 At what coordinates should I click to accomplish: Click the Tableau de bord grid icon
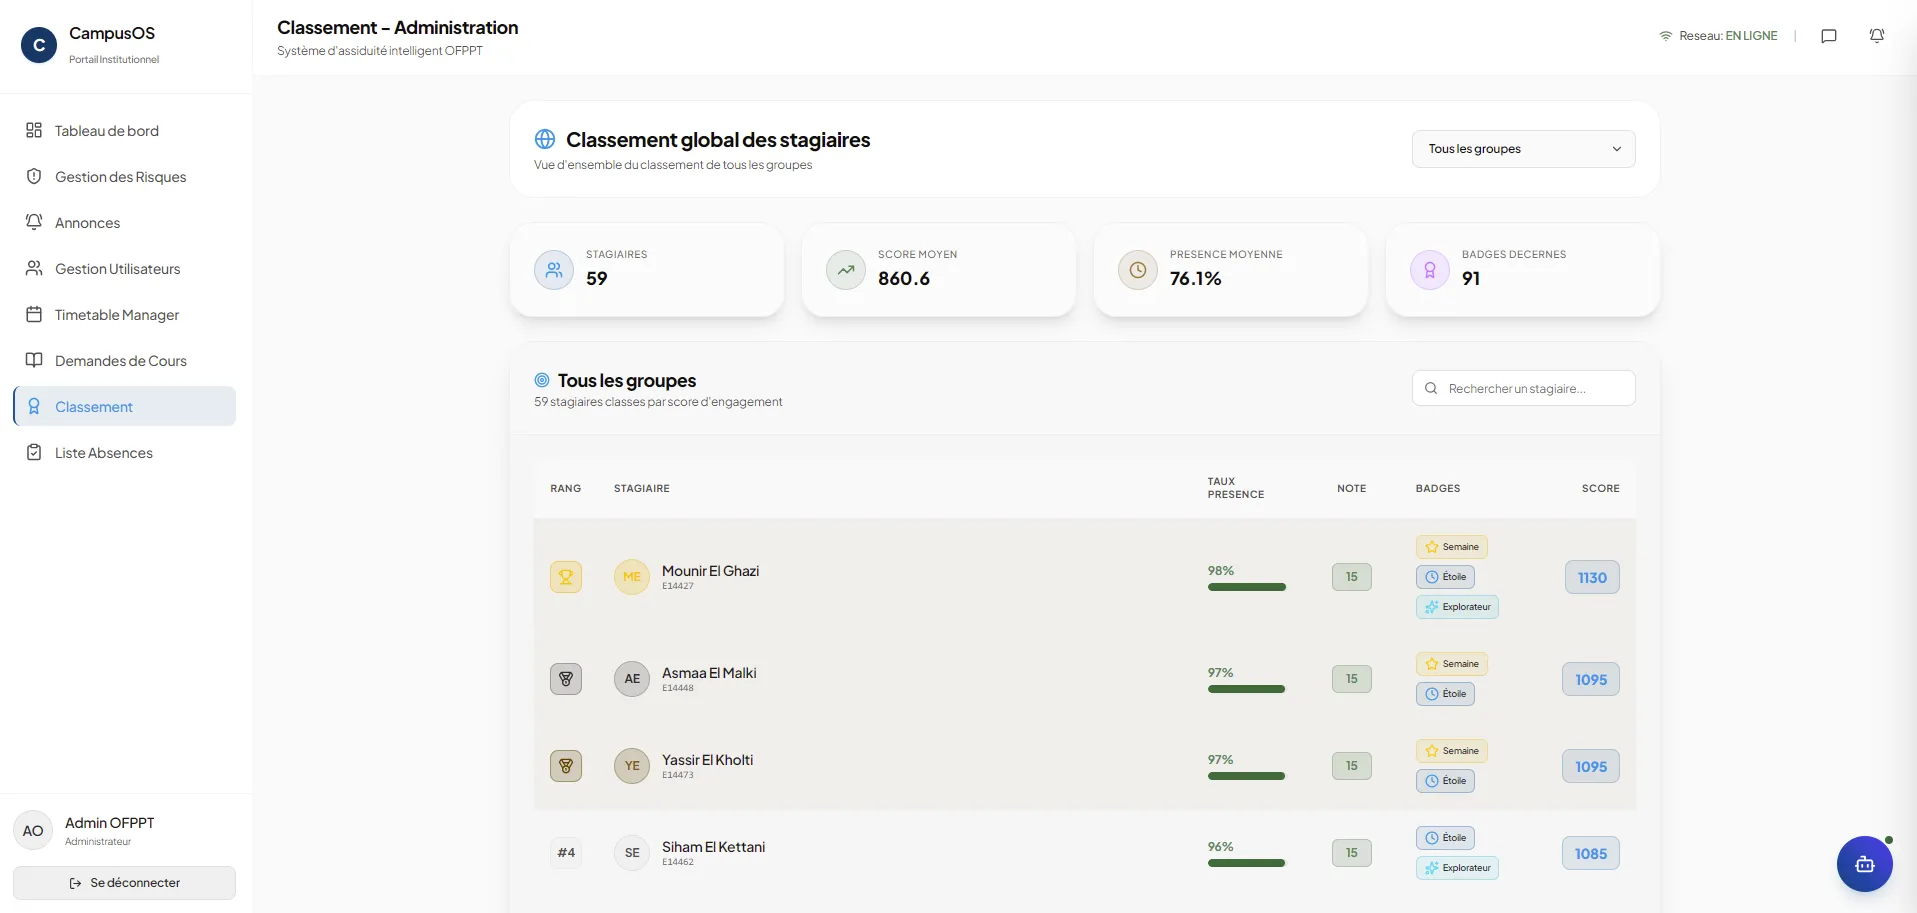coord(34,130)
